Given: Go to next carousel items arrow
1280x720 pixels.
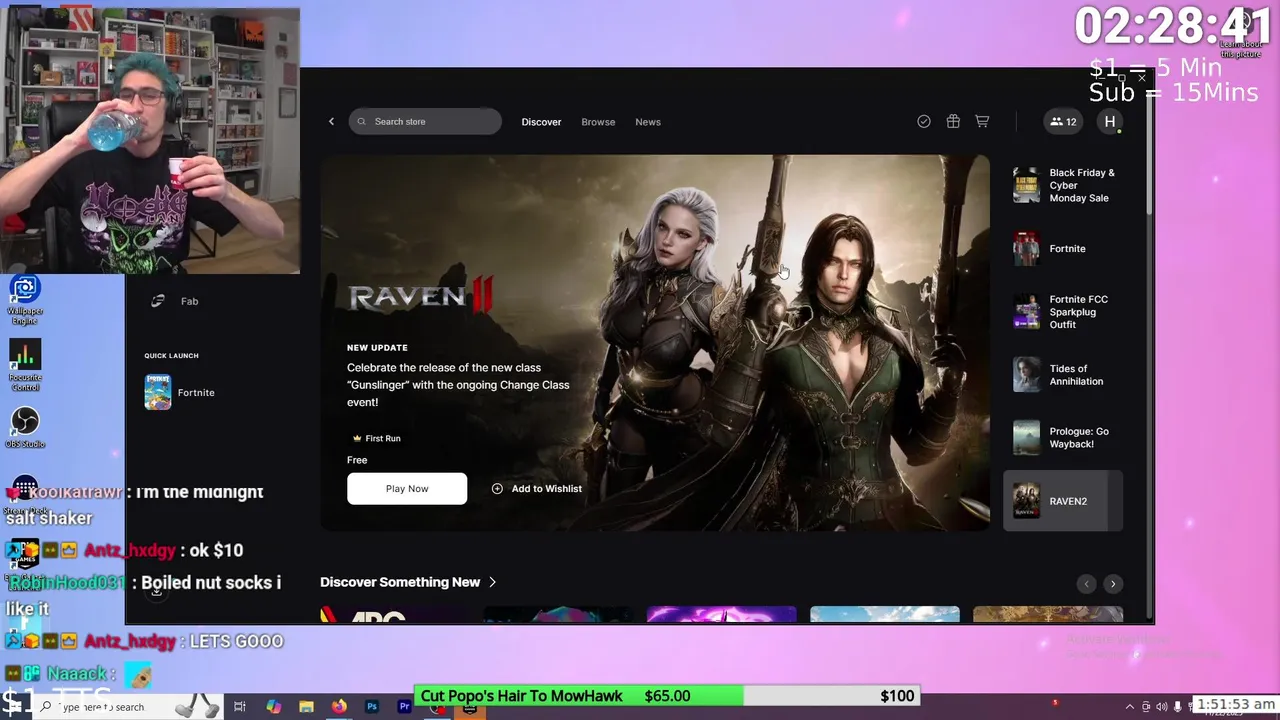Looking at the screenshot, I should 1113,584.
